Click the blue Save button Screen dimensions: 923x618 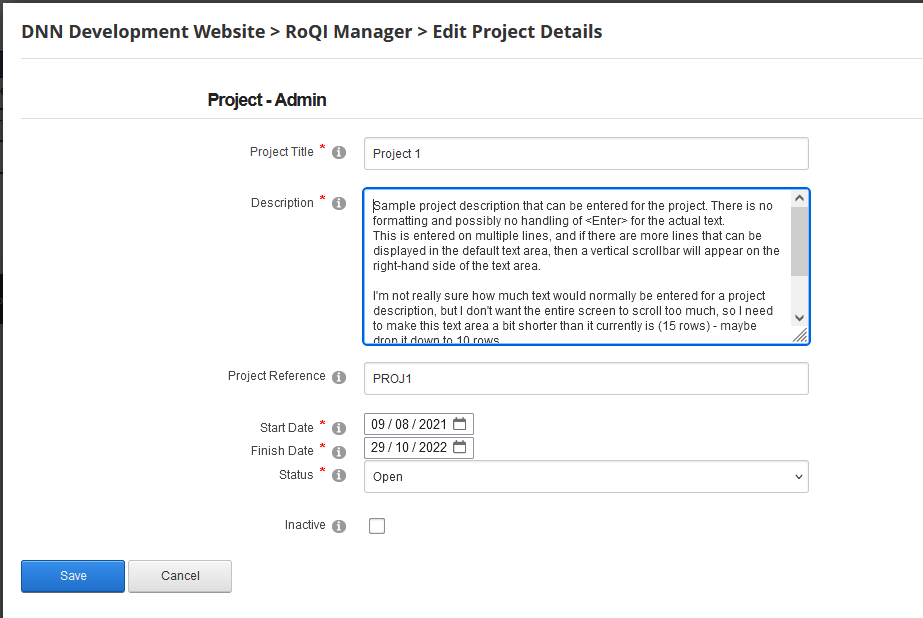tap(72, 576)
